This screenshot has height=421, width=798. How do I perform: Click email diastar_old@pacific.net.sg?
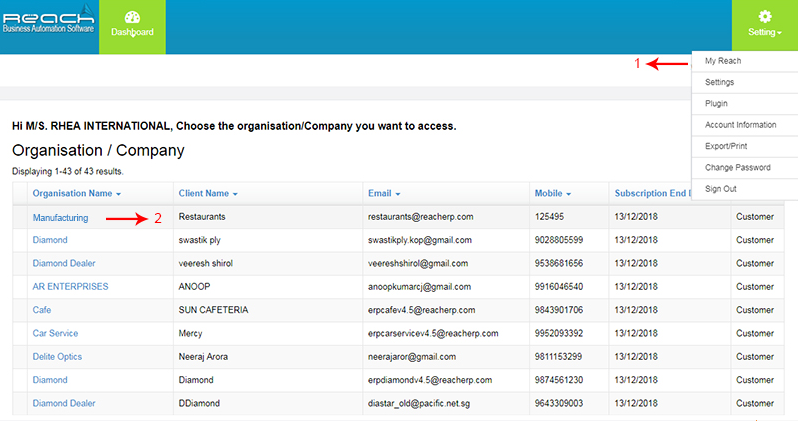(419, 404)
